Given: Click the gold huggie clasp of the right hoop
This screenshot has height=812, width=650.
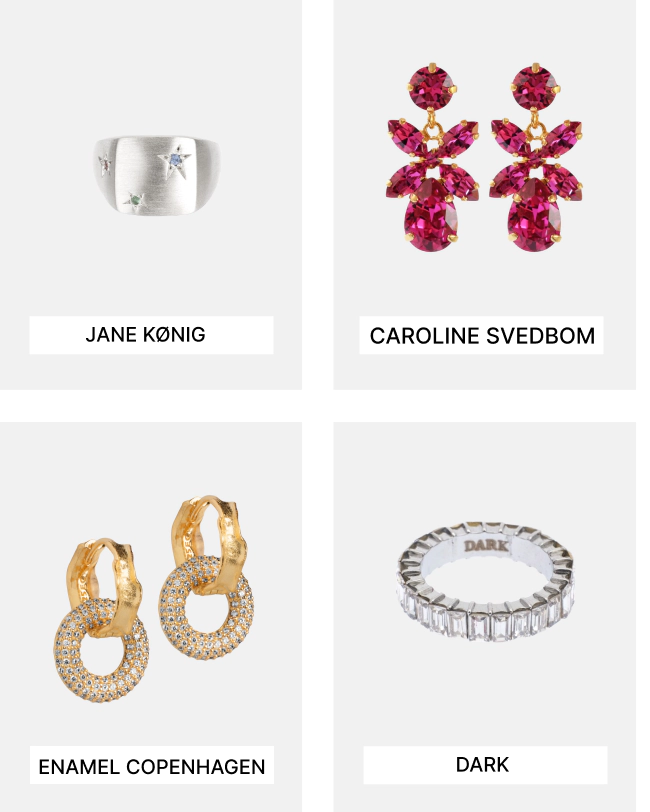Looking at the screenshot, I should coord(208,537).
